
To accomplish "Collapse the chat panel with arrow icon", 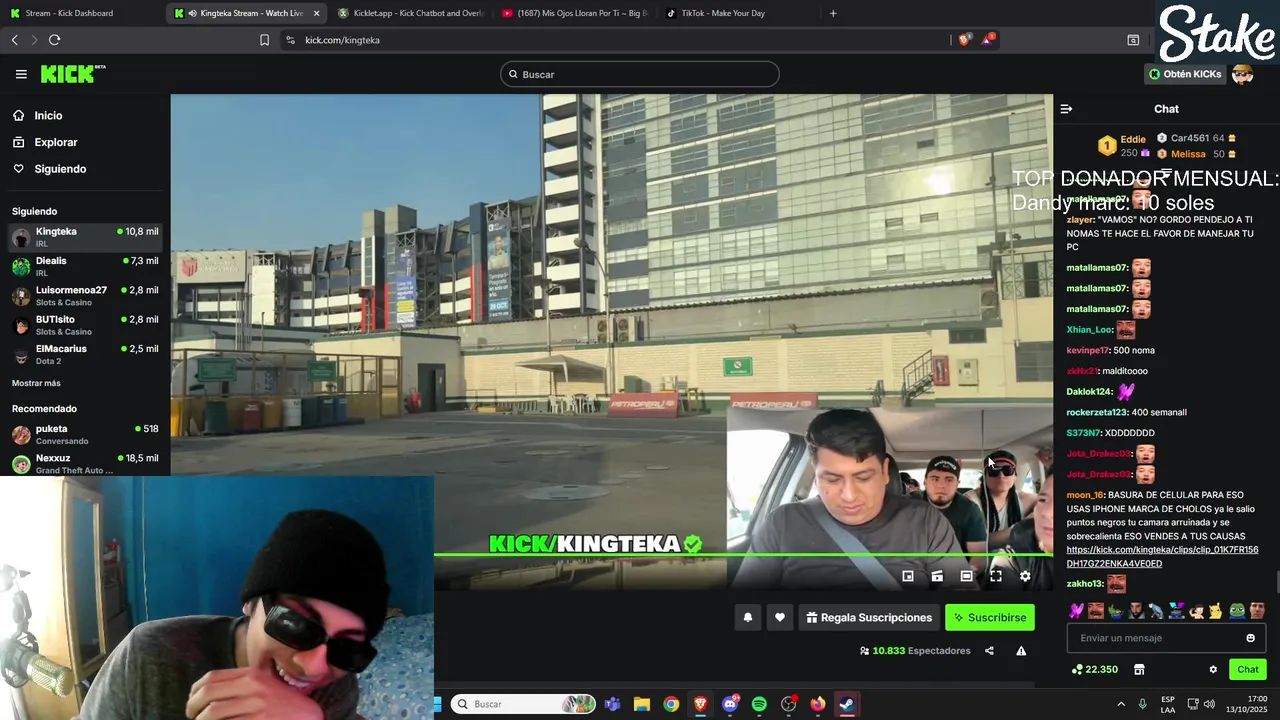I will [x=1066, y=109].
